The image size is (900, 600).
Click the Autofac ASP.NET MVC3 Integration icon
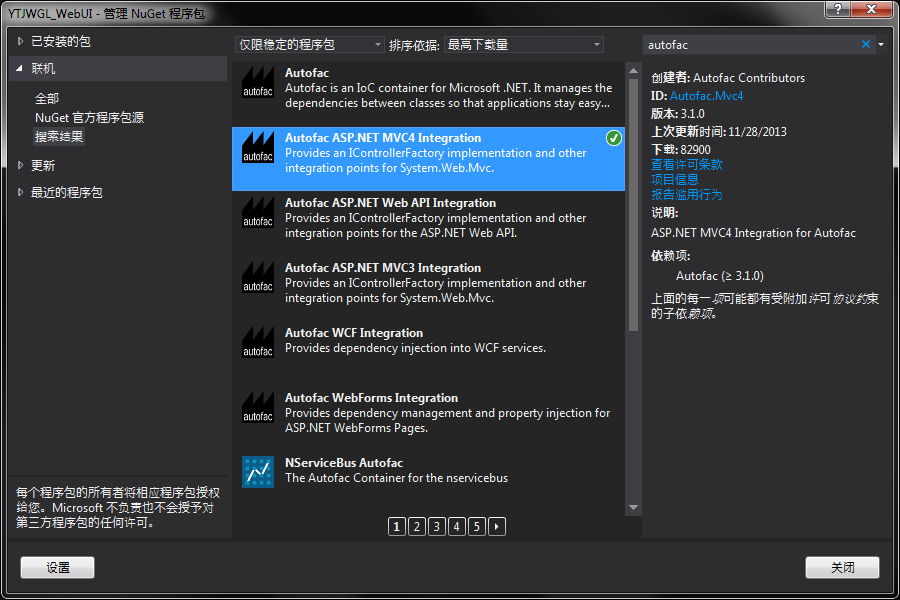click(x=258, y=277)
